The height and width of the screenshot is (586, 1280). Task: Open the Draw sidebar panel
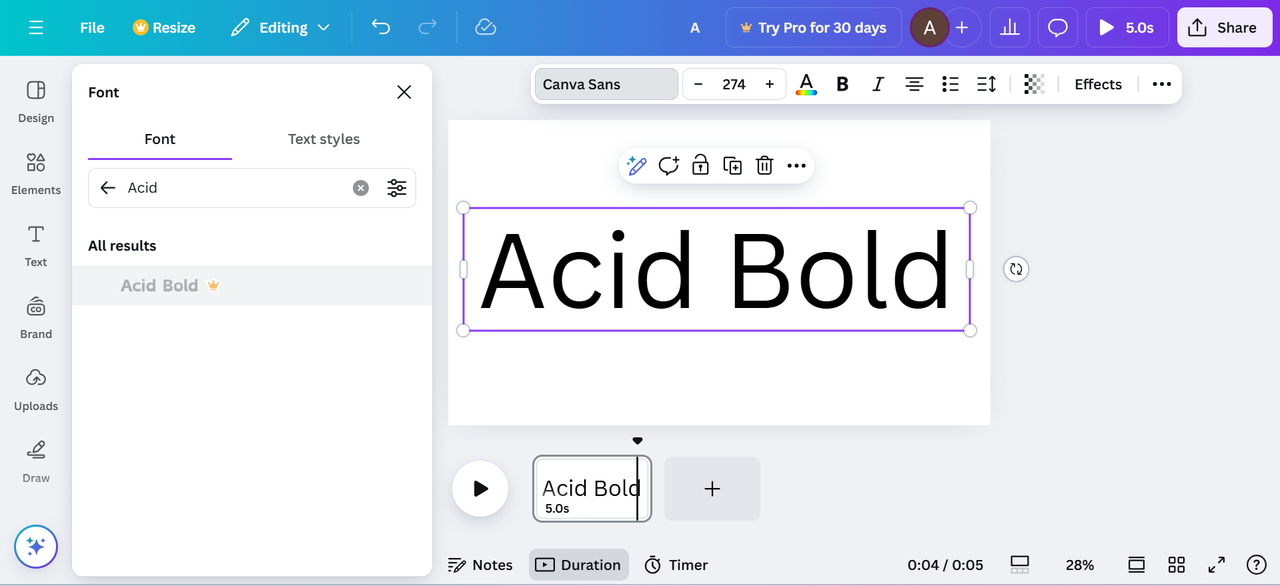point(36,461)
